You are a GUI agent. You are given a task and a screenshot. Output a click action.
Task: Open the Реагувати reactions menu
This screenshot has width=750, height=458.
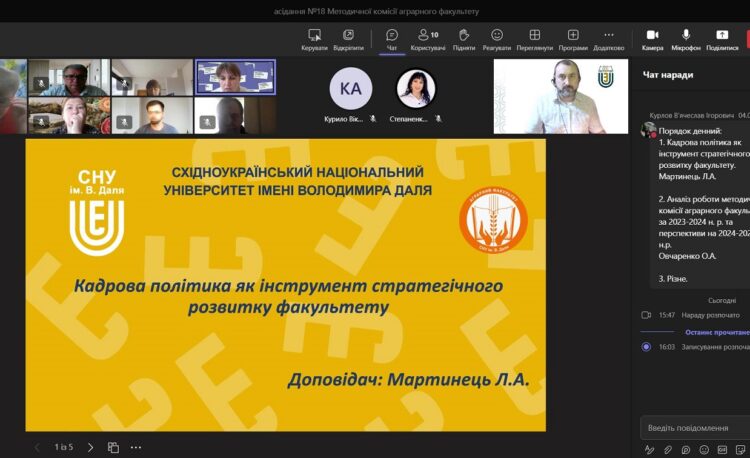[x=497, y=39]
